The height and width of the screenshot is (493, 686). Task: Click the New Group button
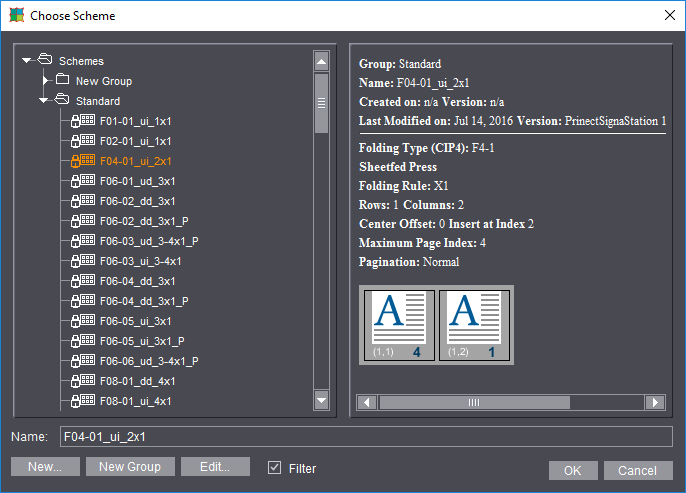pyautogui.click(x=130, y=467)
